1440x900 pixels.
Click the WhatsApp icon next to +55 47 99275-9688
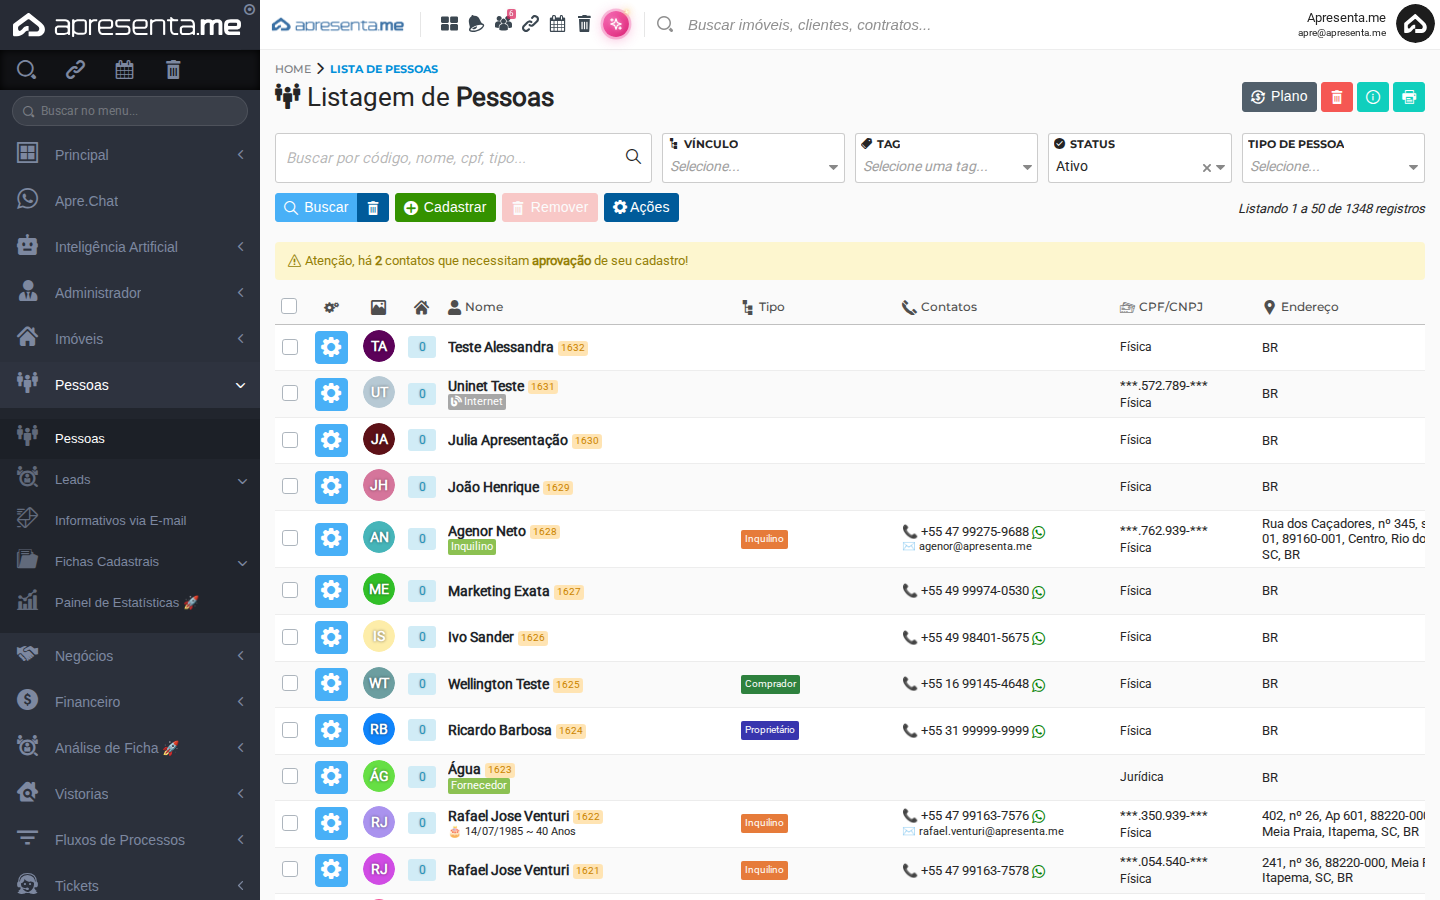1039,533
